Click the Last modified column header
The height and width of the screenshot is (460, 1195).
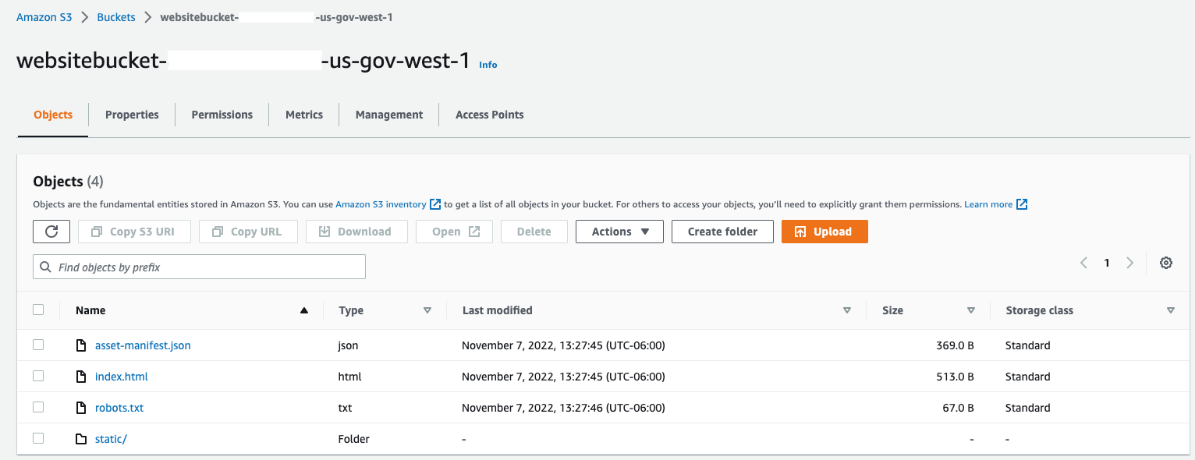[x=497, y=311]
